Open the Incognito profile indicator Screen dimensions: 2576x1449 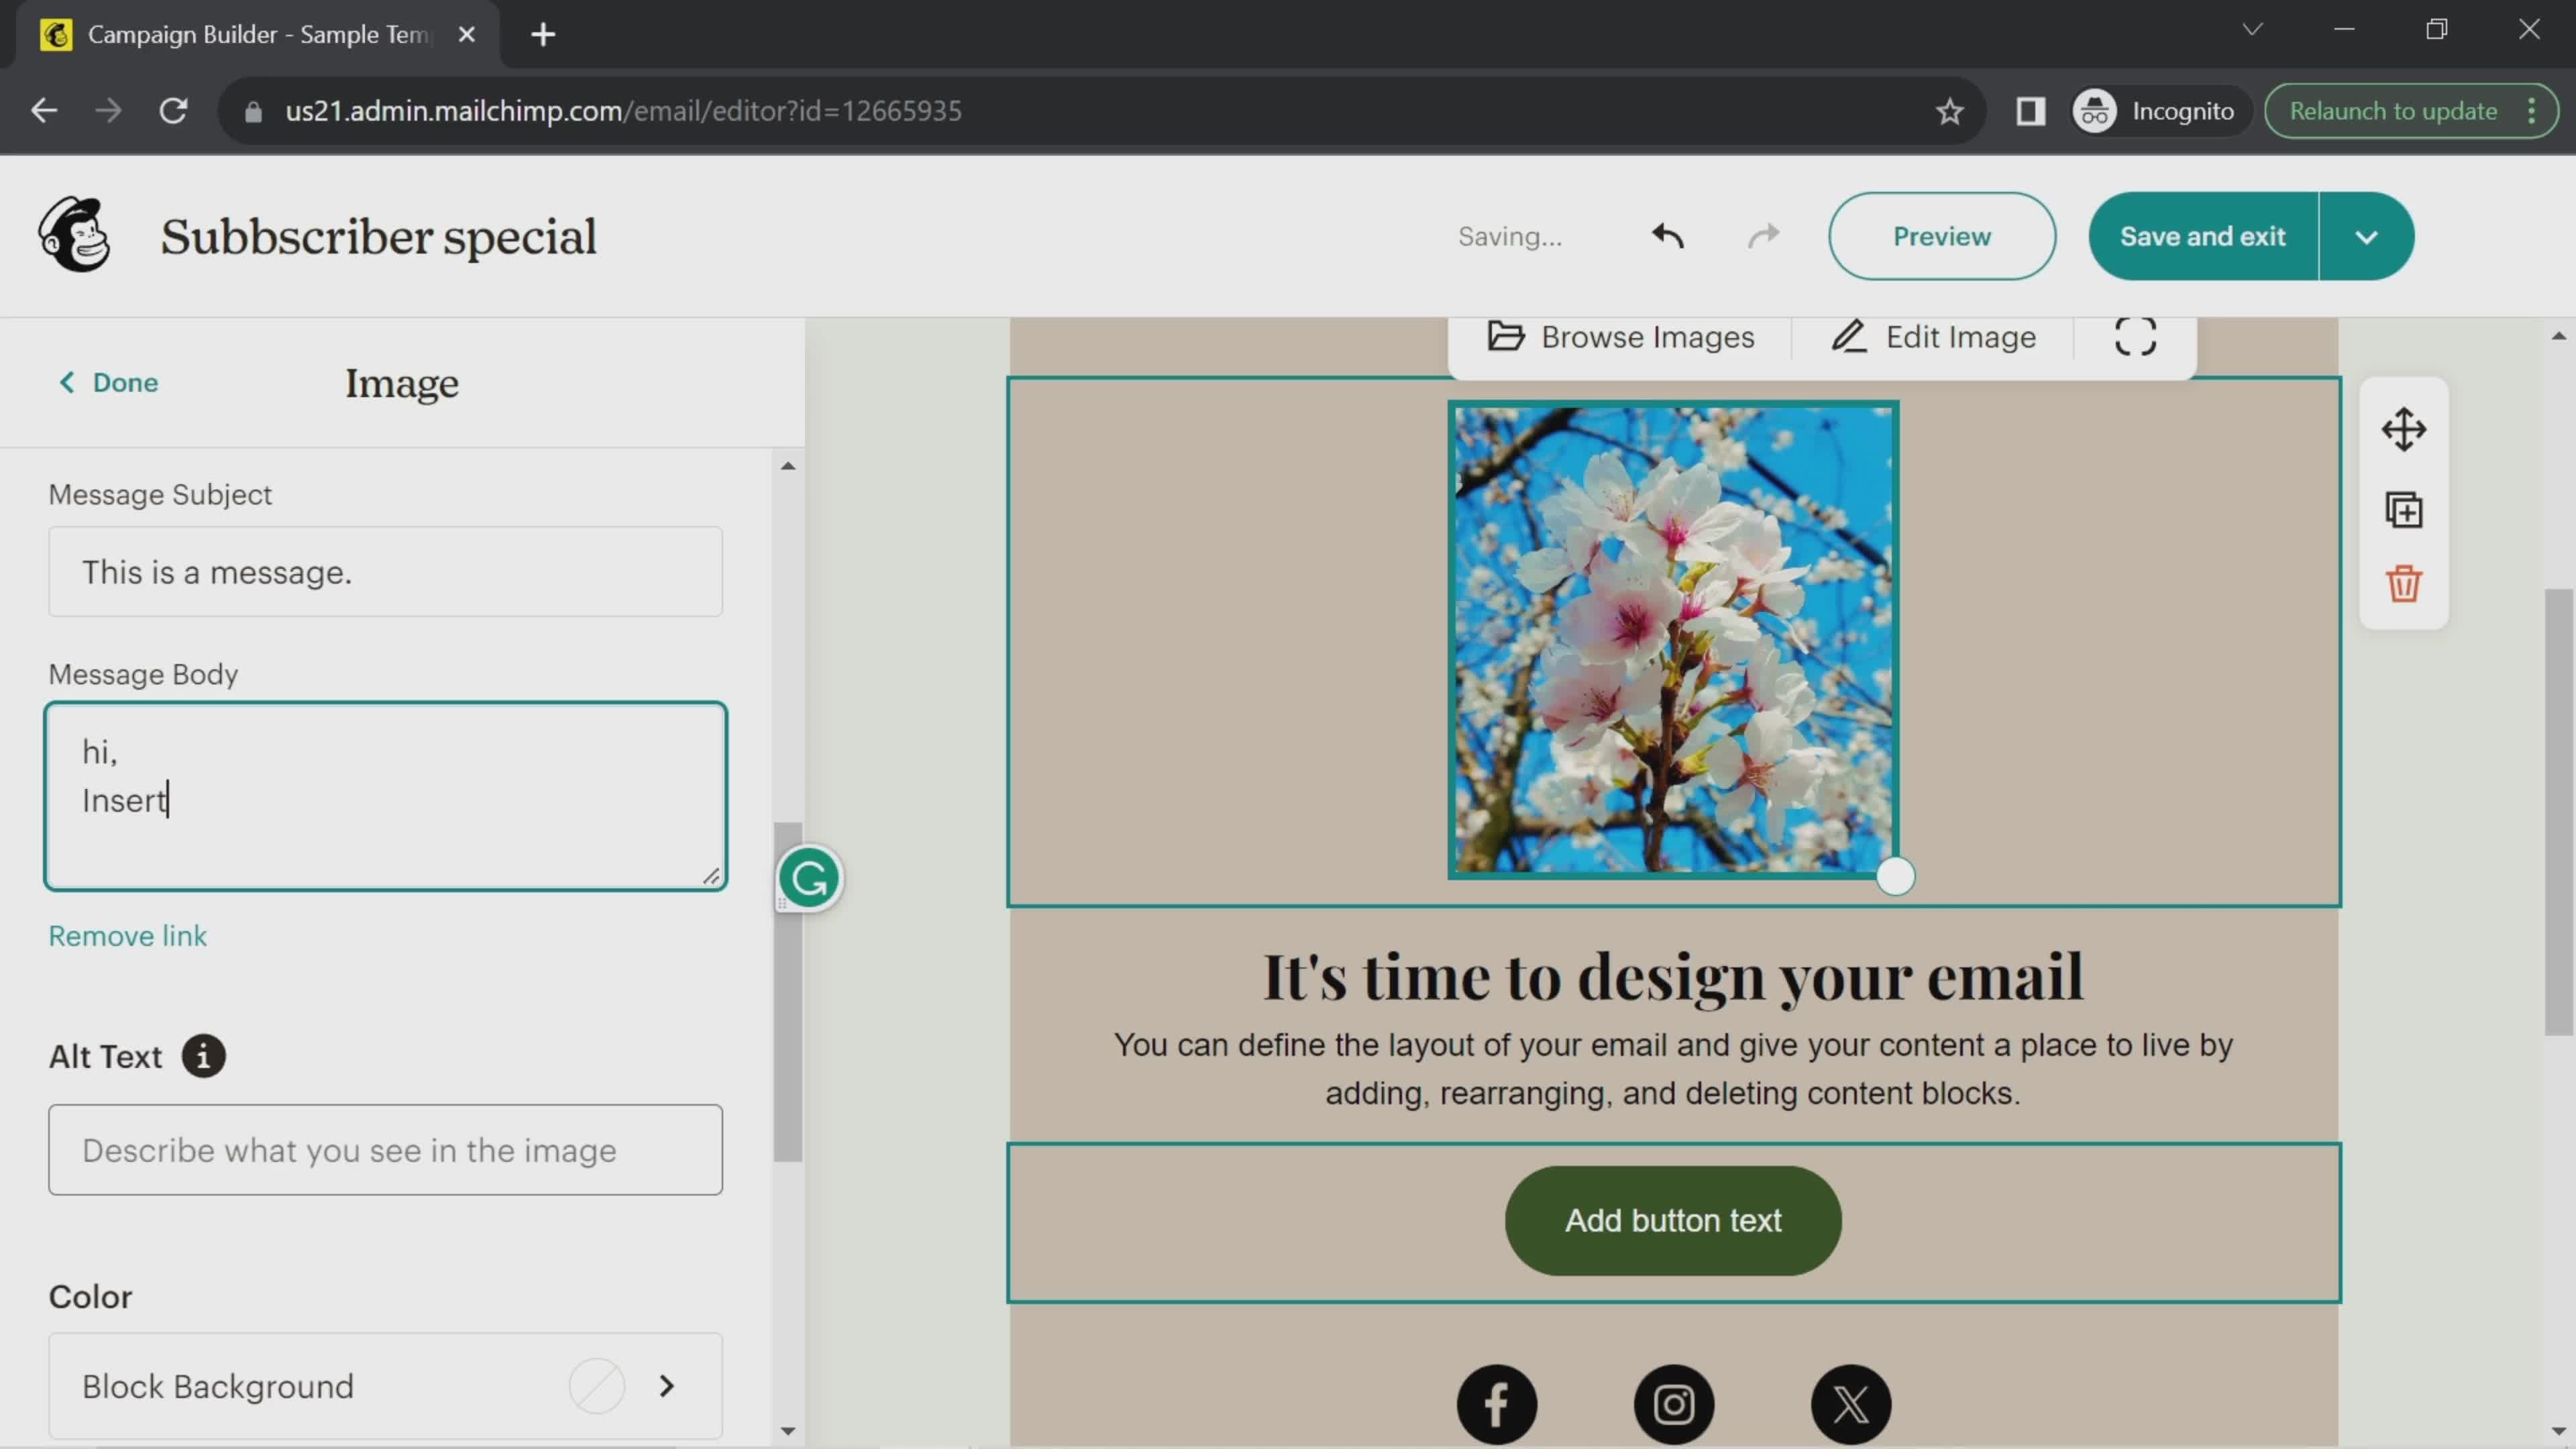2155,111
